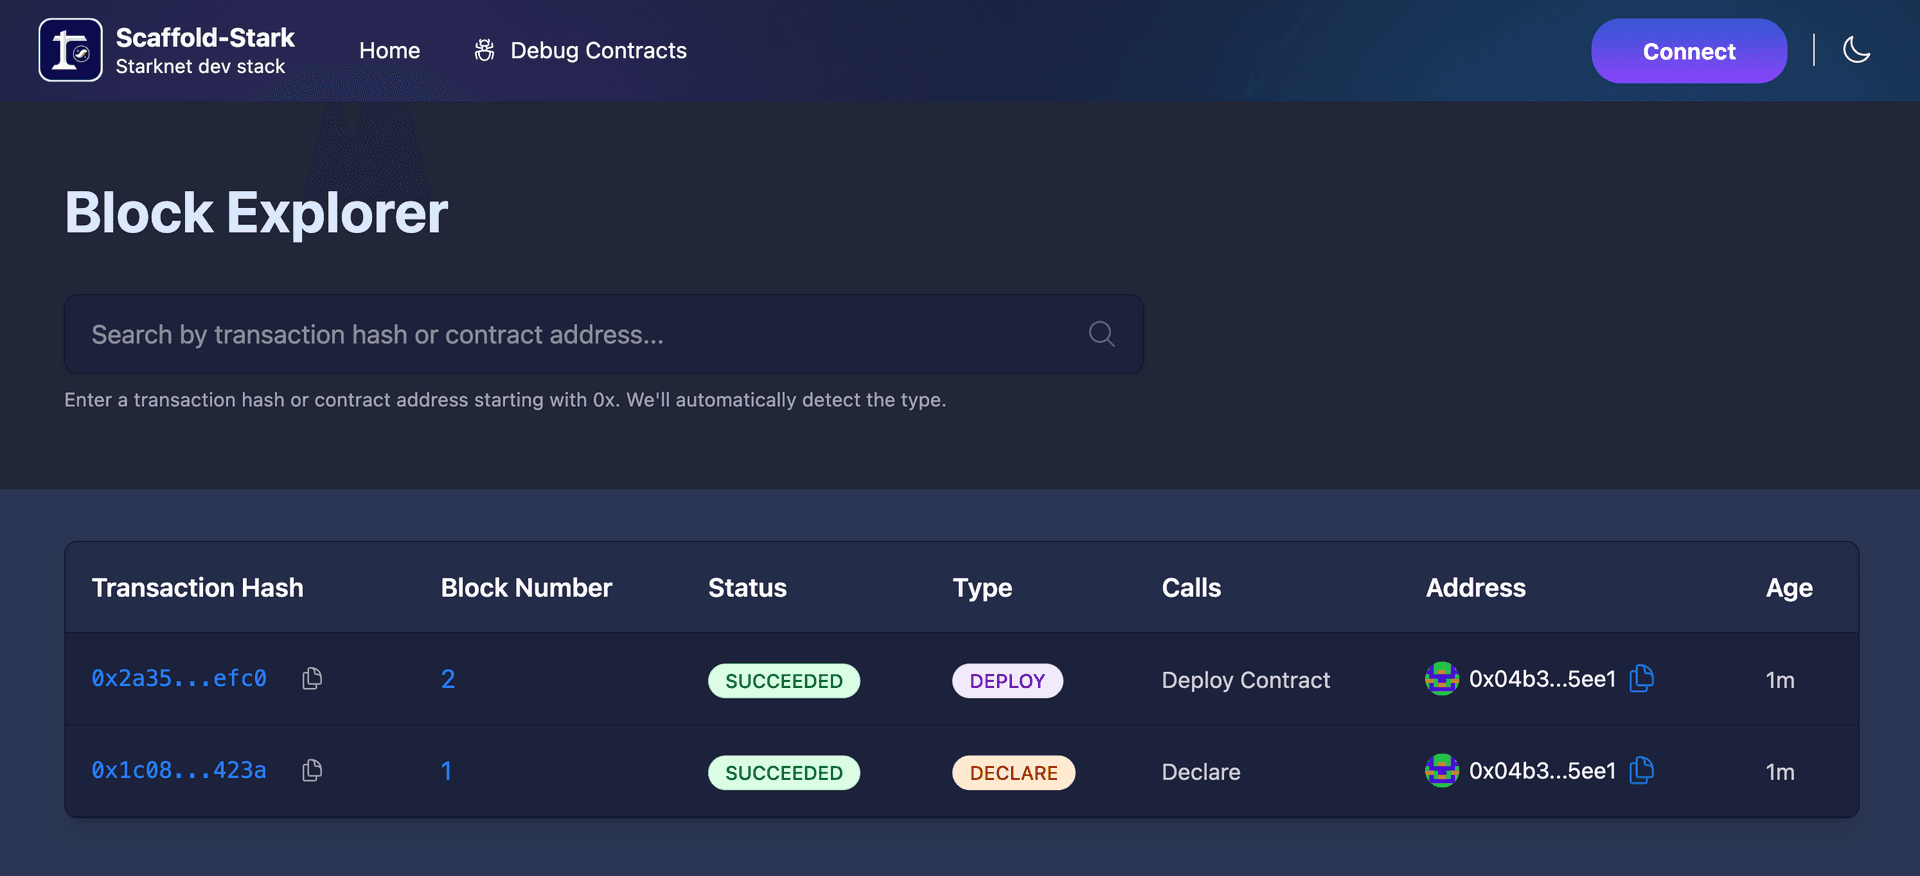The width and height of the screenshot is (1920, 876).
Task: Click the avatar in Deploy row
Action: point(1441,679)
